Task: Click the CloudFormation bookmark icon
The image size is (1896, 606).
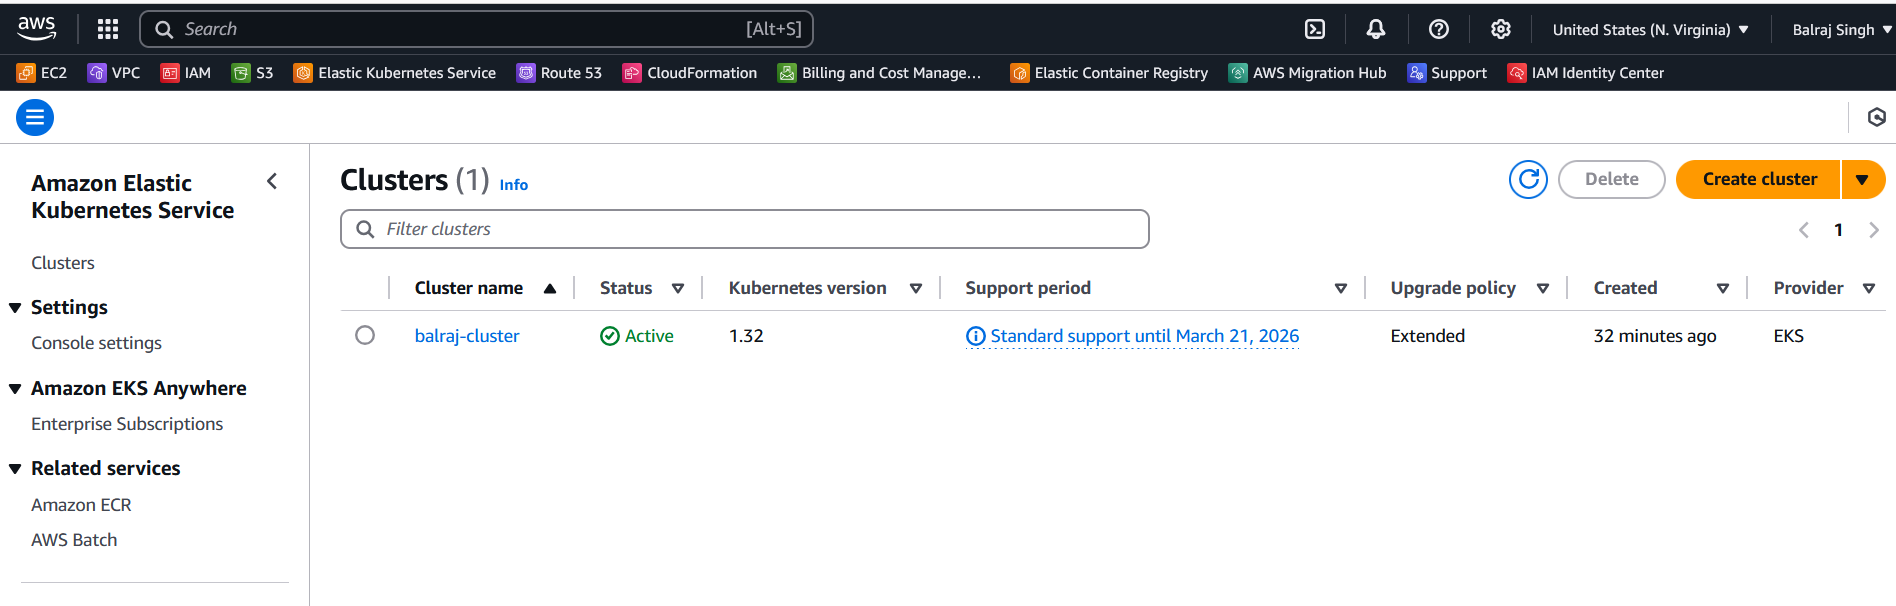Action: pyautogui.click(x=632, y=73)
